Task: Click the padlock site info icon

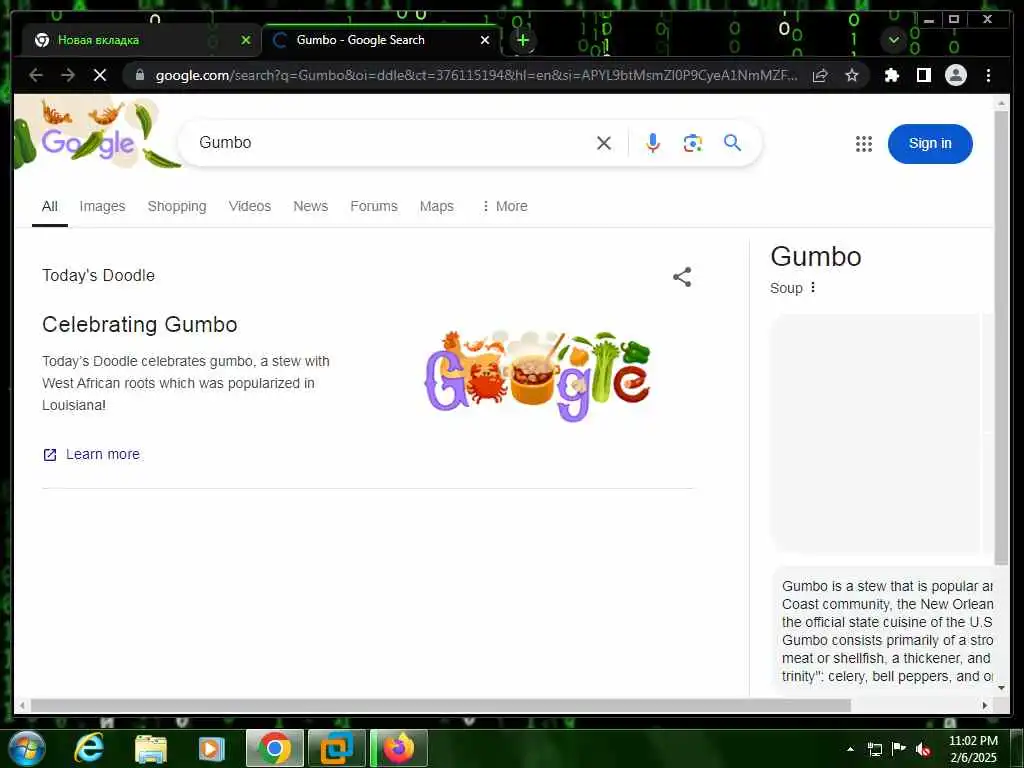Action: click(140, 76)
